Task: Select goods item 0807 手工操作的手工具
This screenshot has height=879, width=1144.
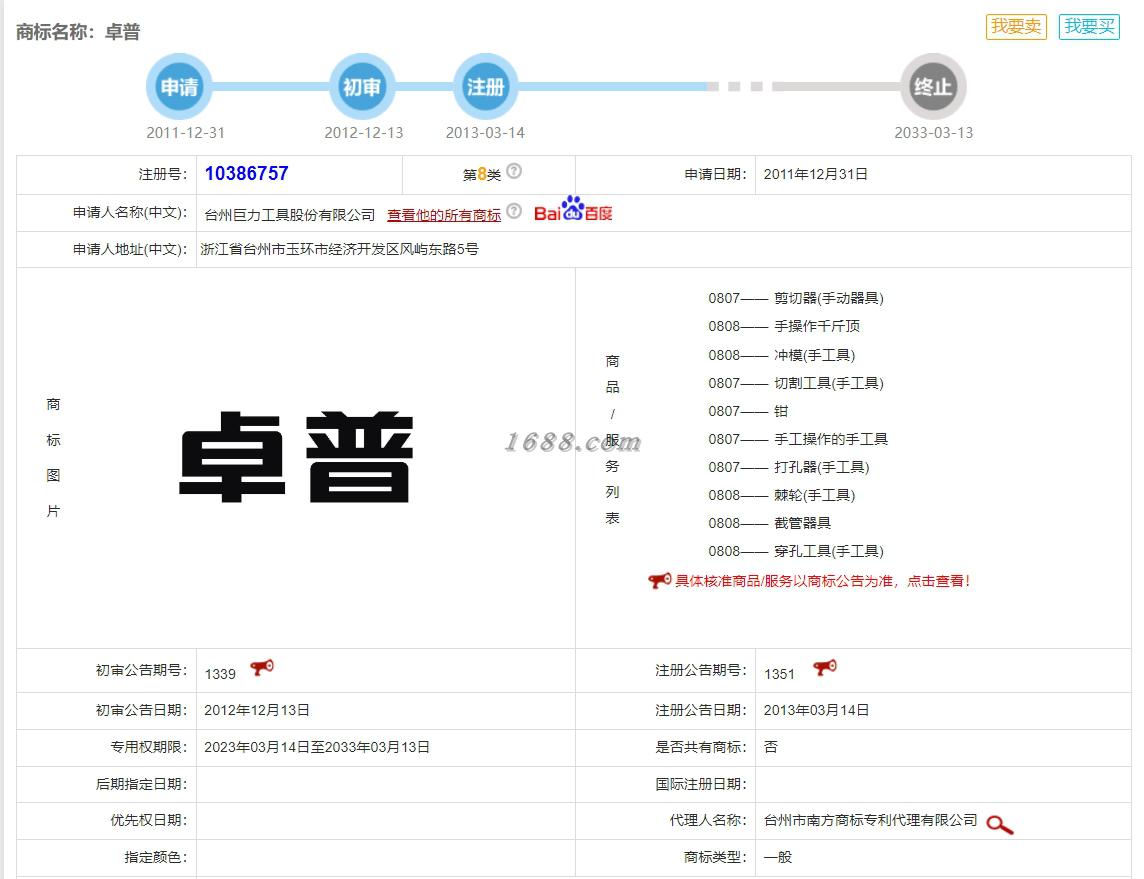Action: [798, 439]
